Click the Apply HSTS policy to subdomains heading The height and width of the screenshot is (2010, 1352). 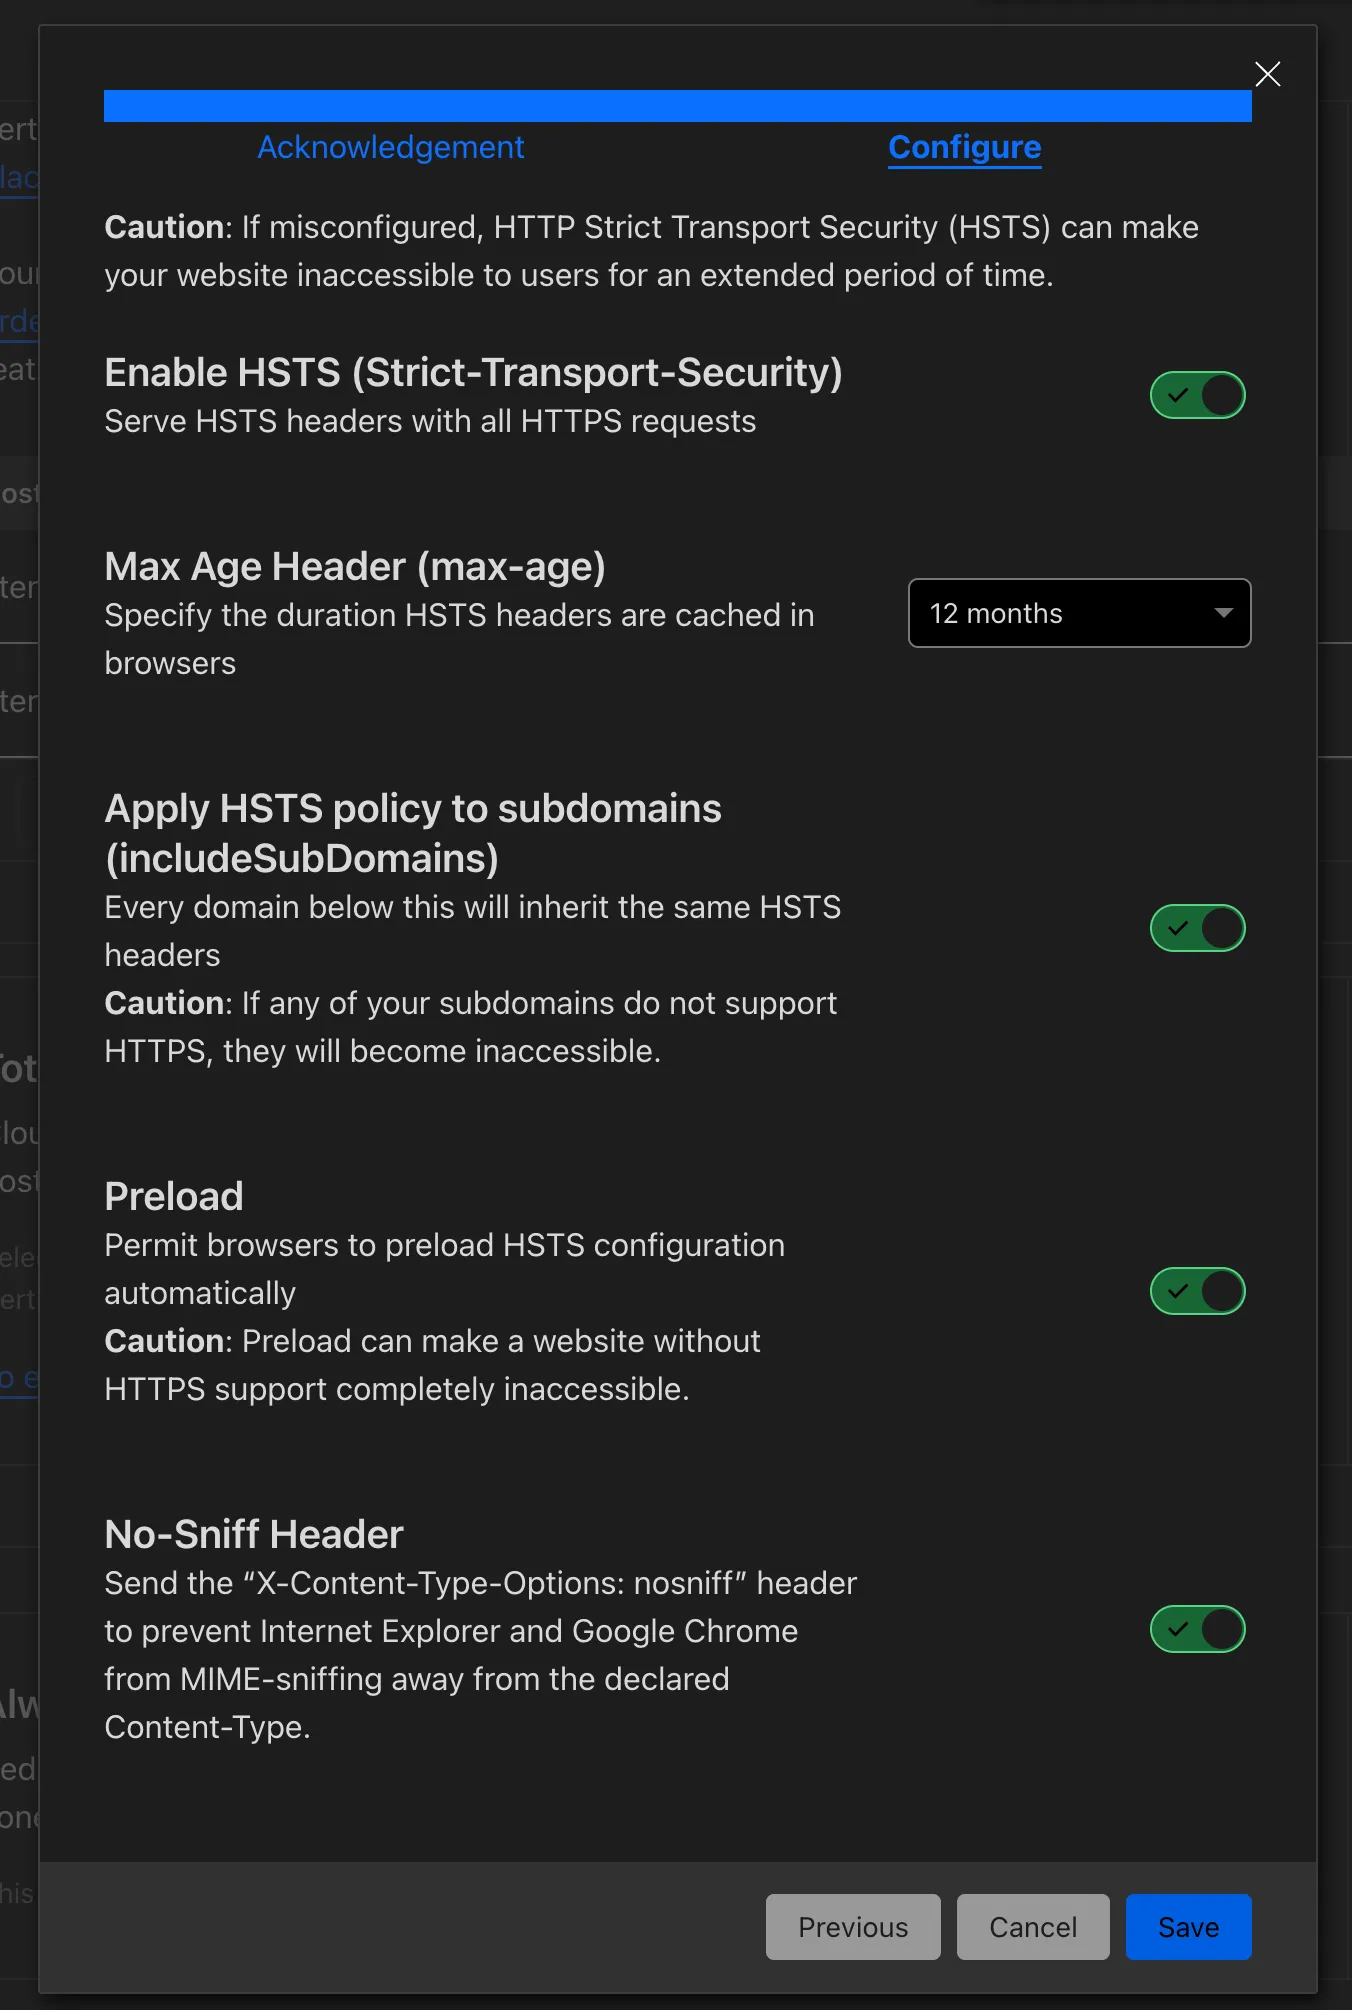[x=413, y=833]
